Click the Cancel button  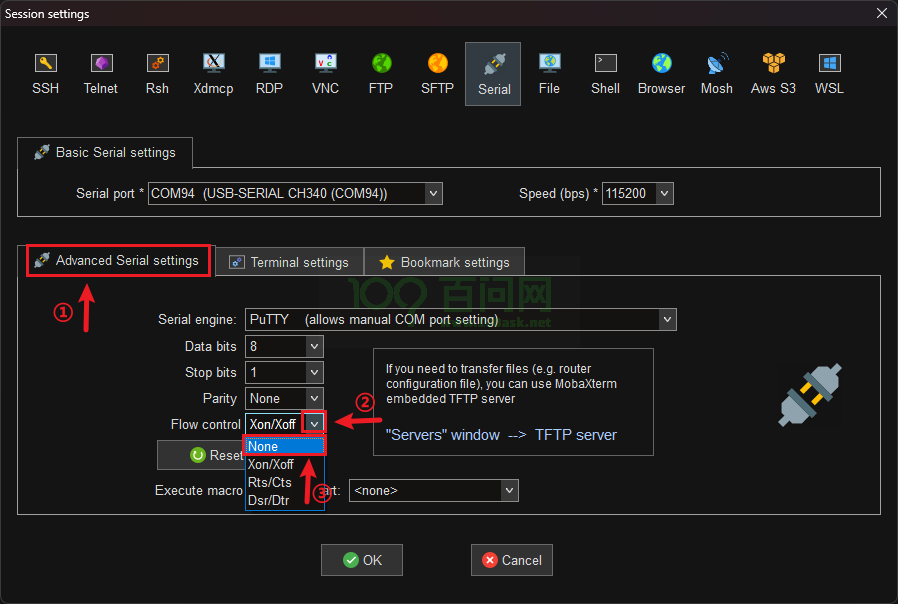click(x=512, y=560)
